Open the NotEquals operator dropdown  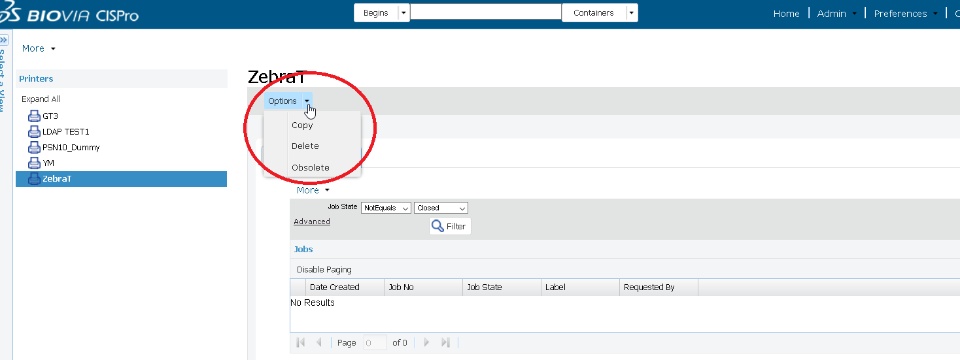tap(386, 208)
